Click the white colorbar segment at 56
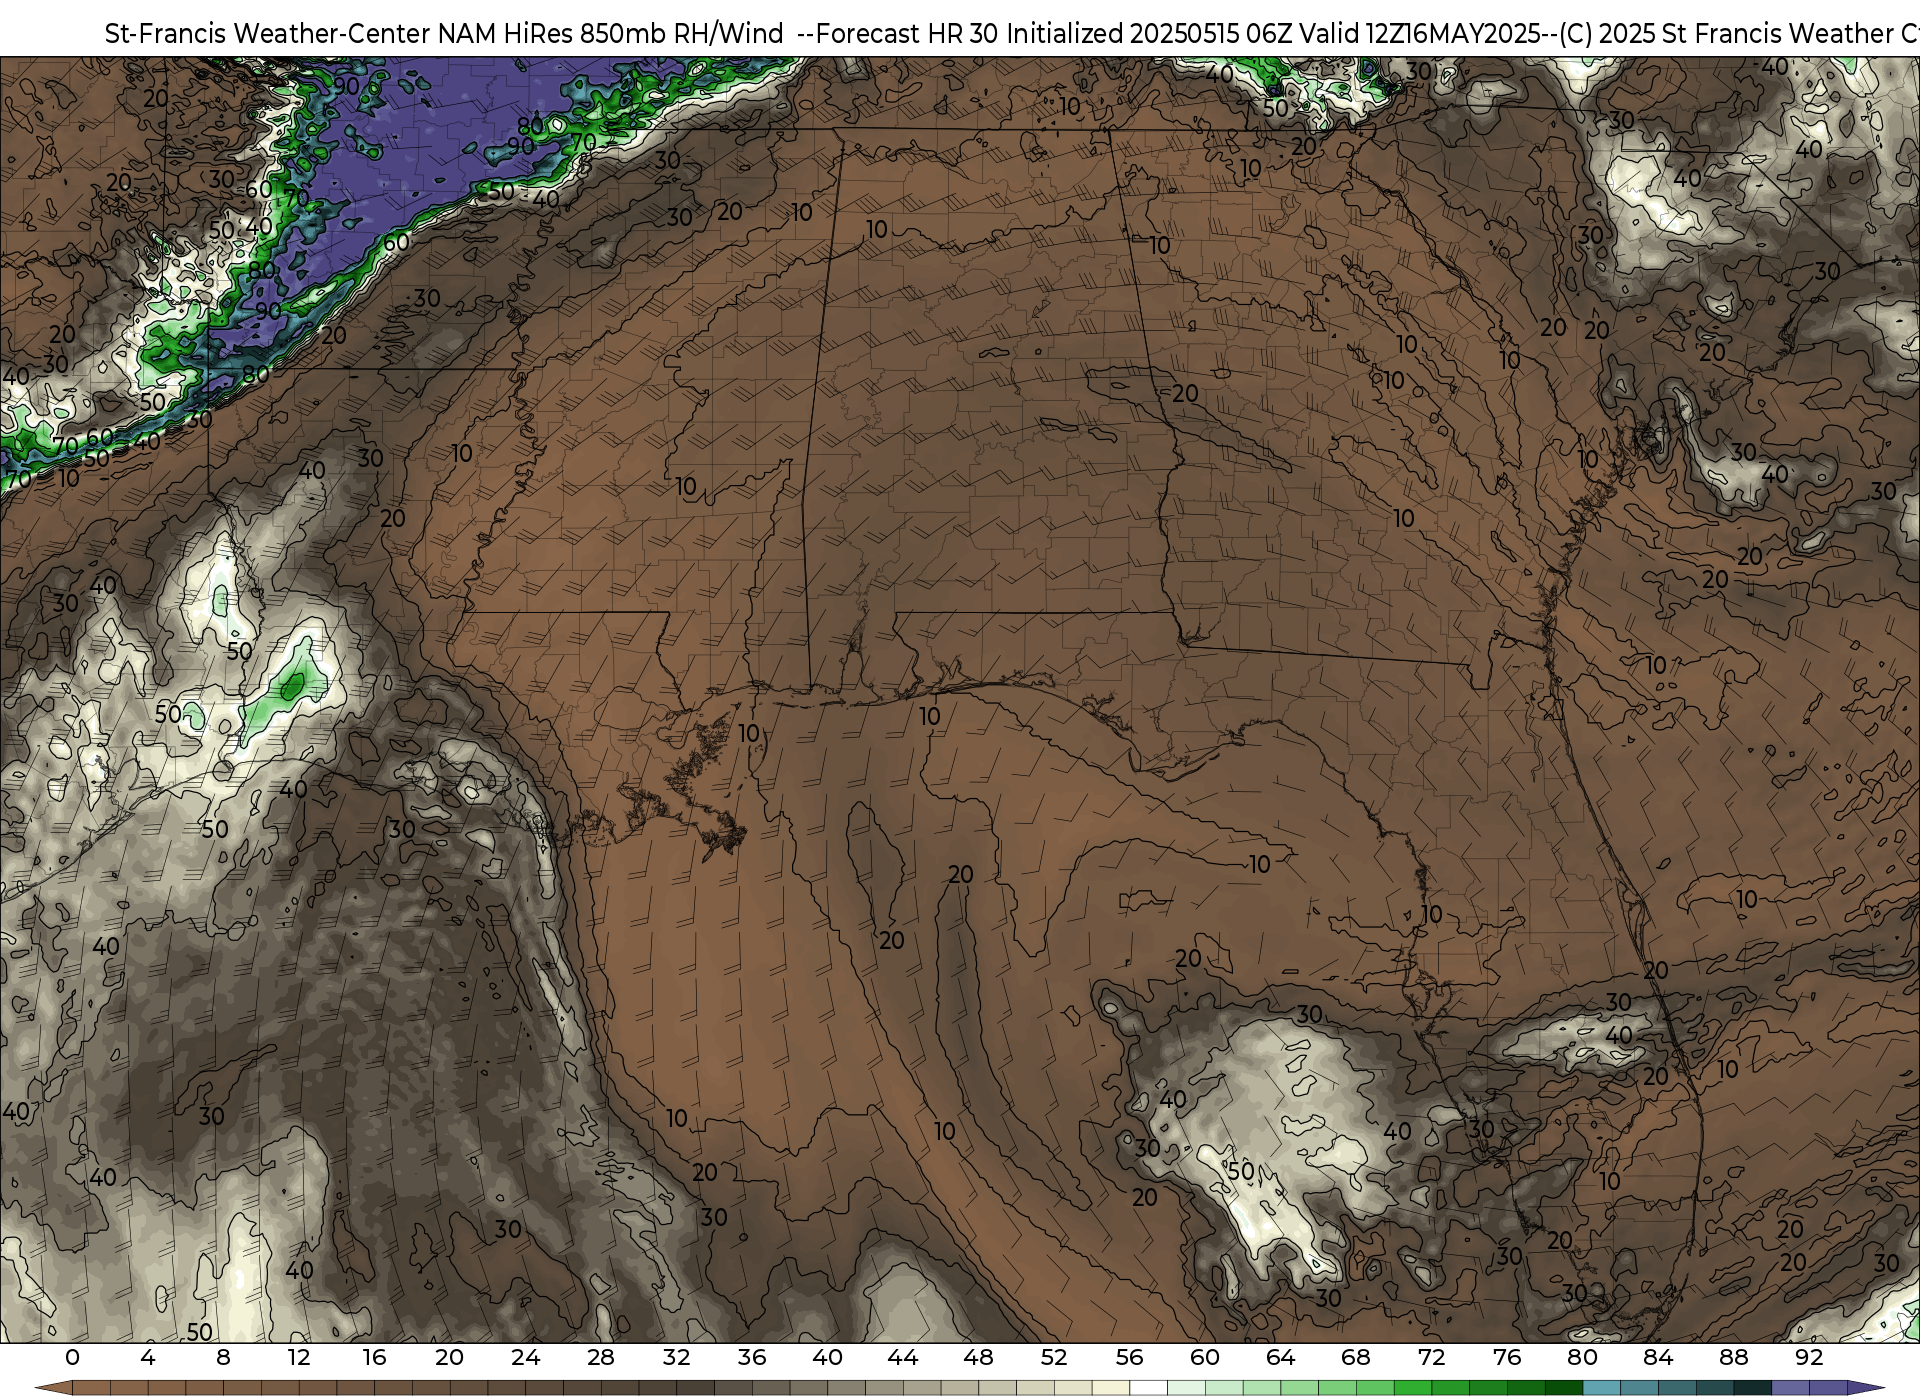1920x1400 pixels. click(x=1148, y=1389)
